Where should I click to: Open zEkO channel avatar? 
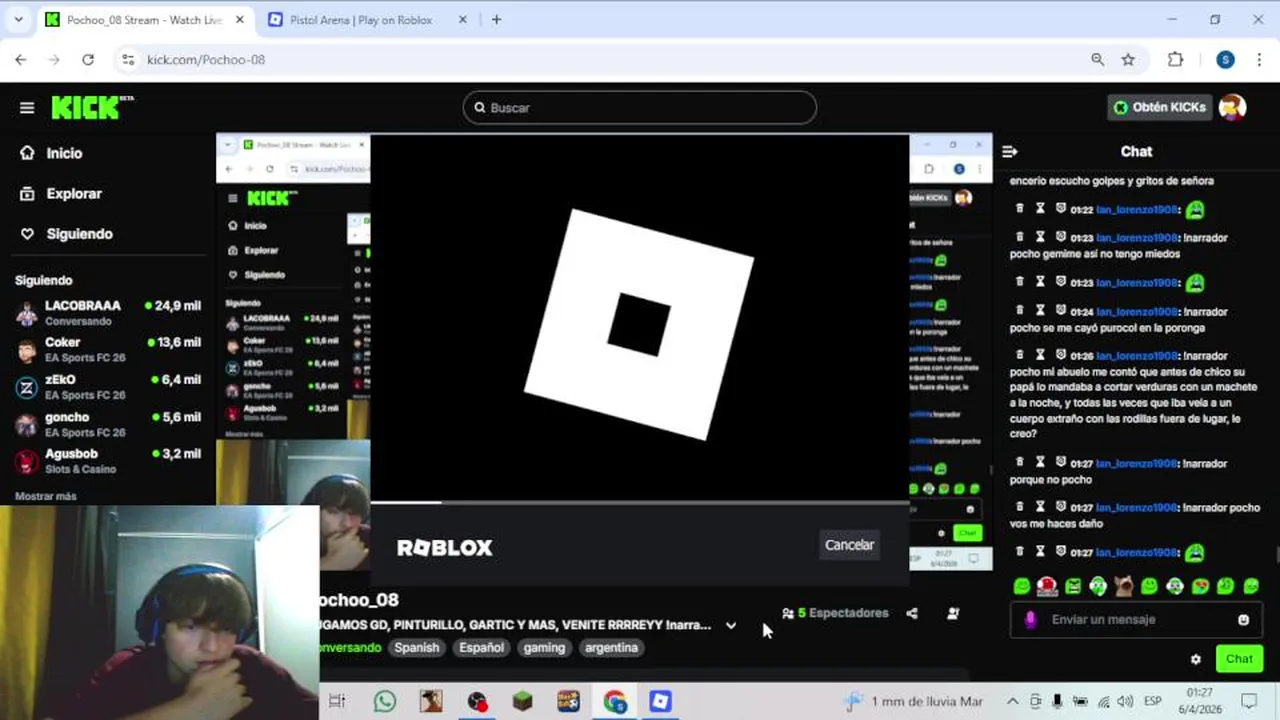tap(27, 387)
